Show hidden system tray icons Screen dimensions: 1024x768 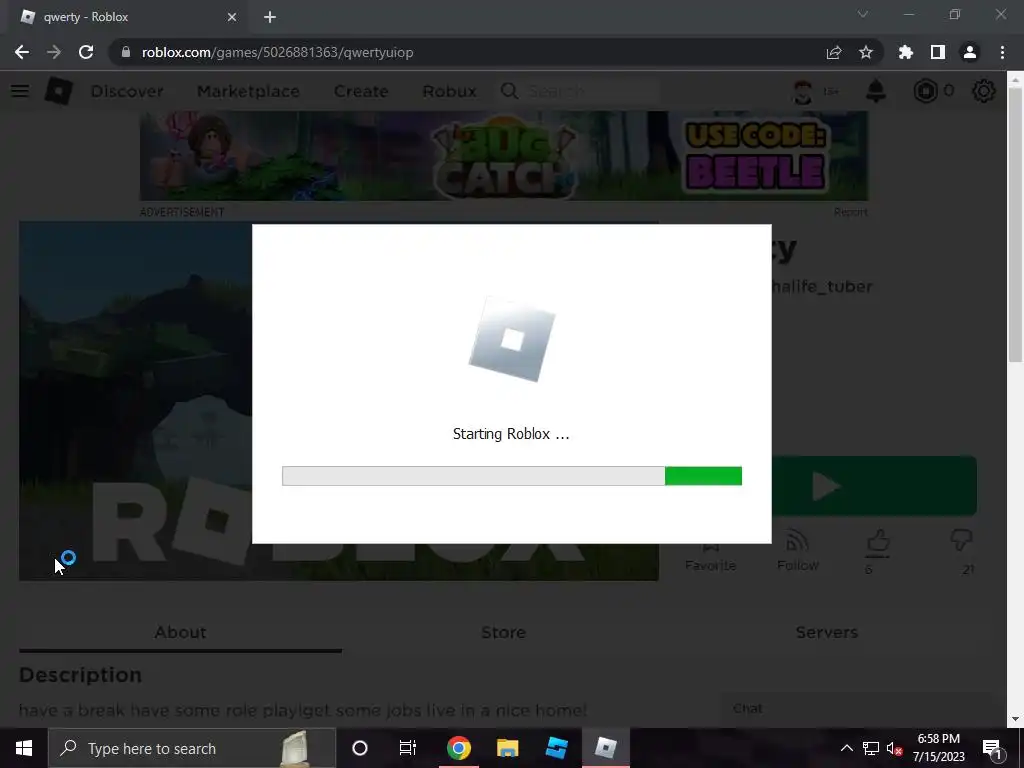coord(846,748)
